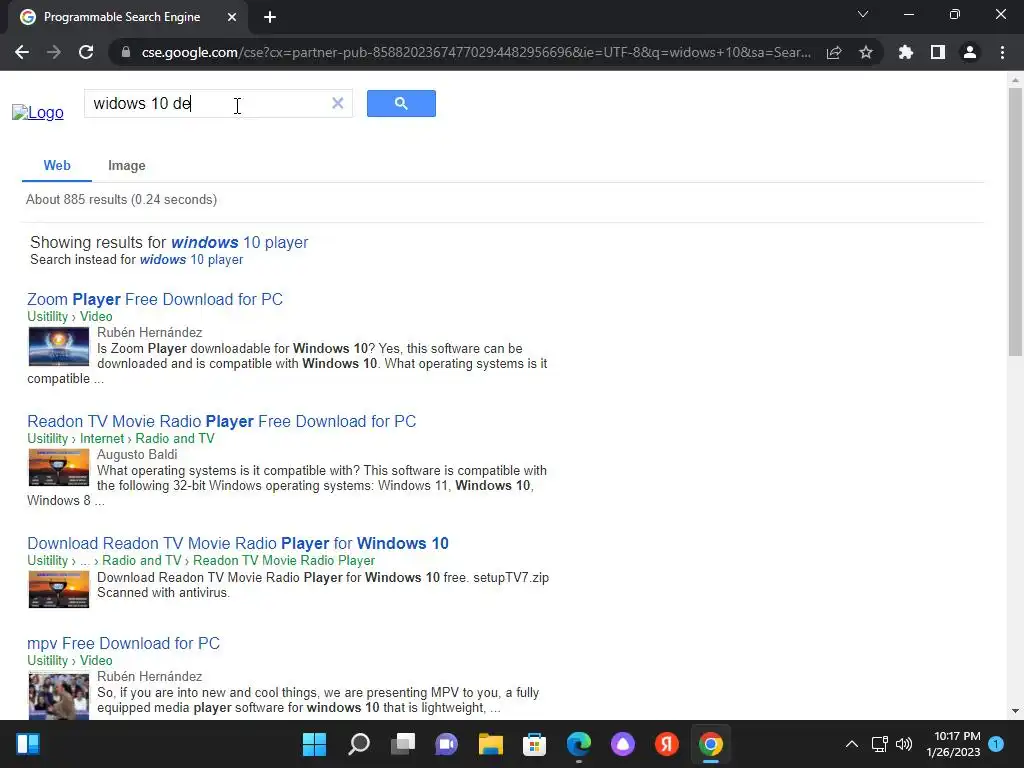
Task: Click the About 885 results text
Action: (x=121, y=200)
